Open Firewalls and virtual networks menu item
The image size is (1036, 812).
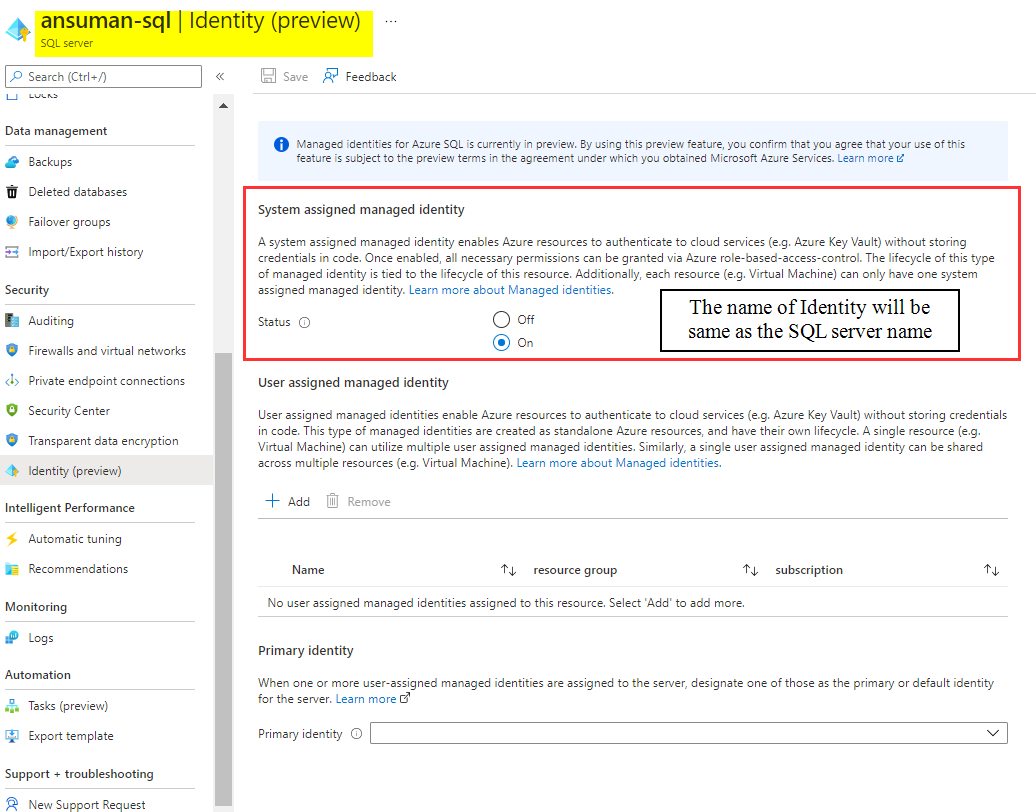tap(107, 351)
